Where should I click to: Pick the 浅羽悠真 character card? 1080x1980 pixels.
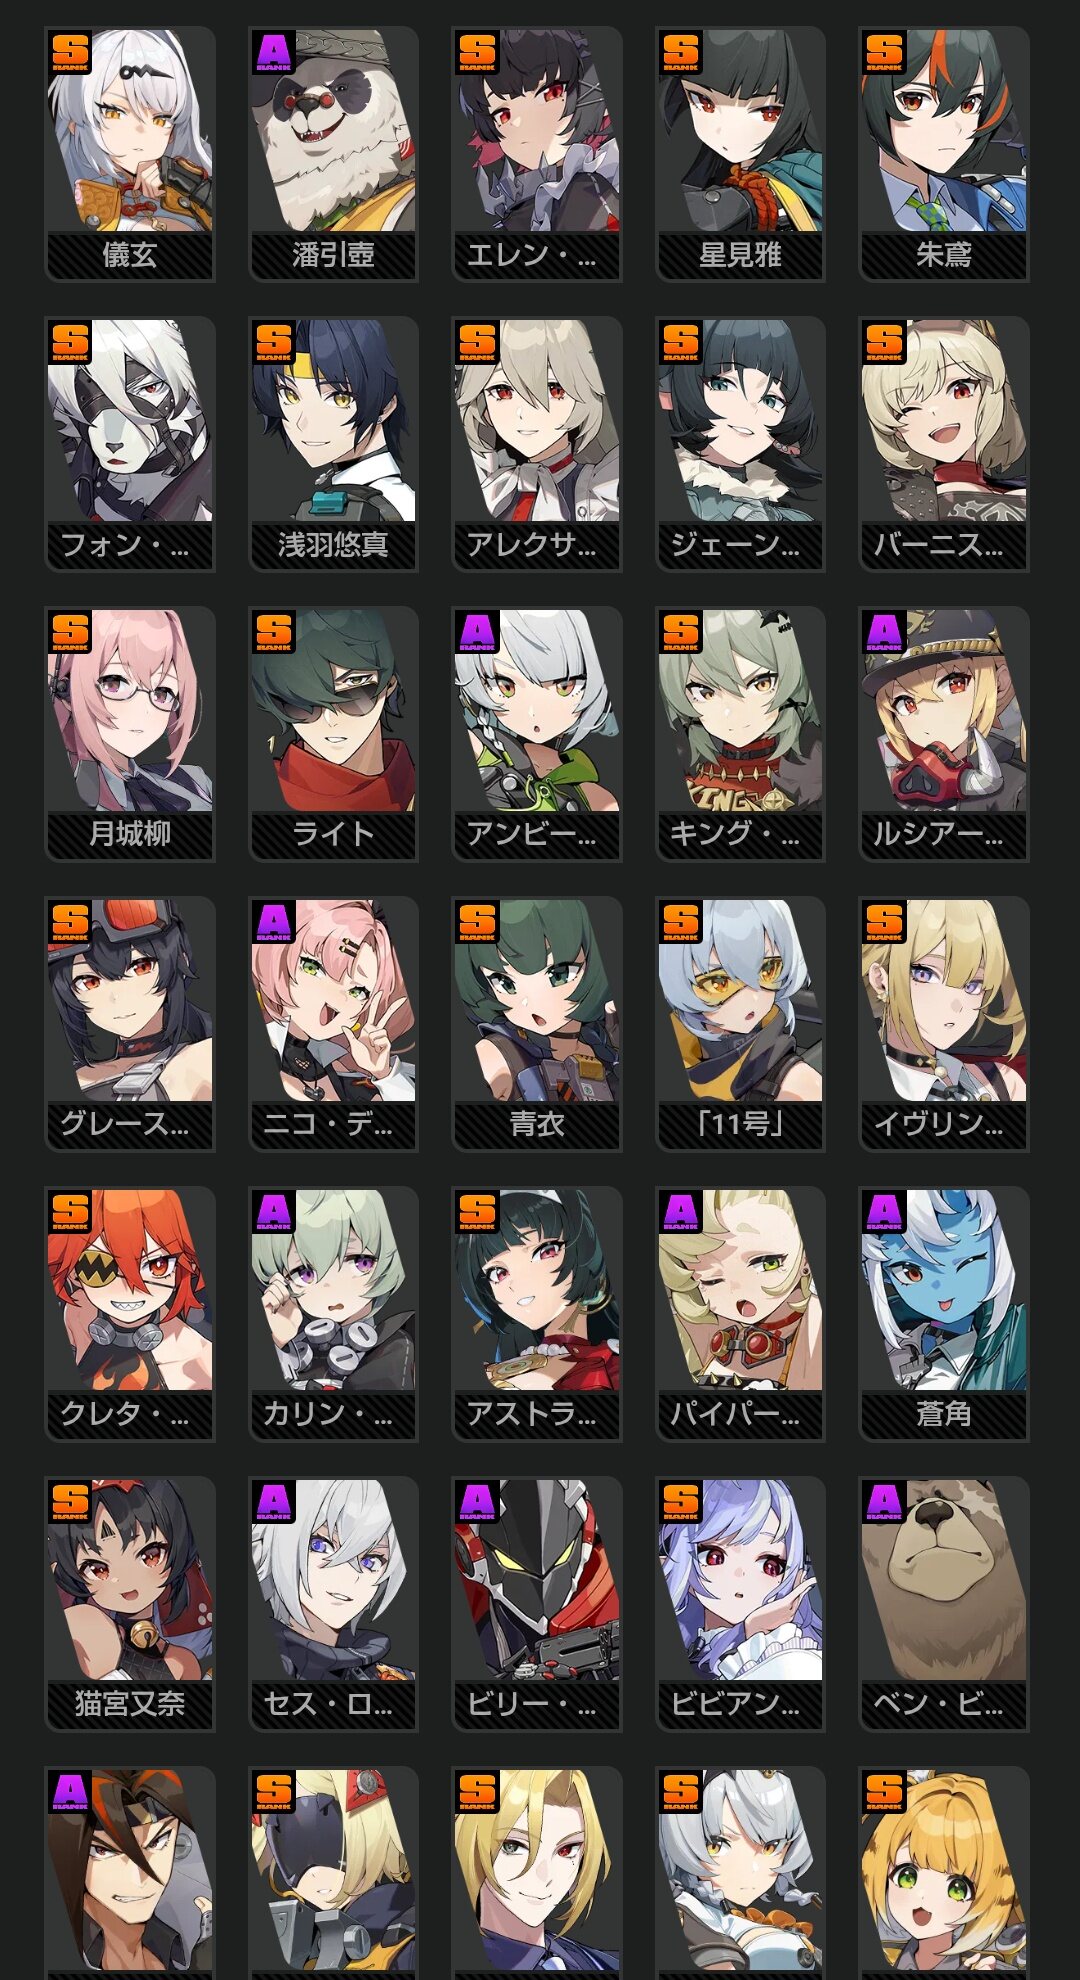point(333,444)
